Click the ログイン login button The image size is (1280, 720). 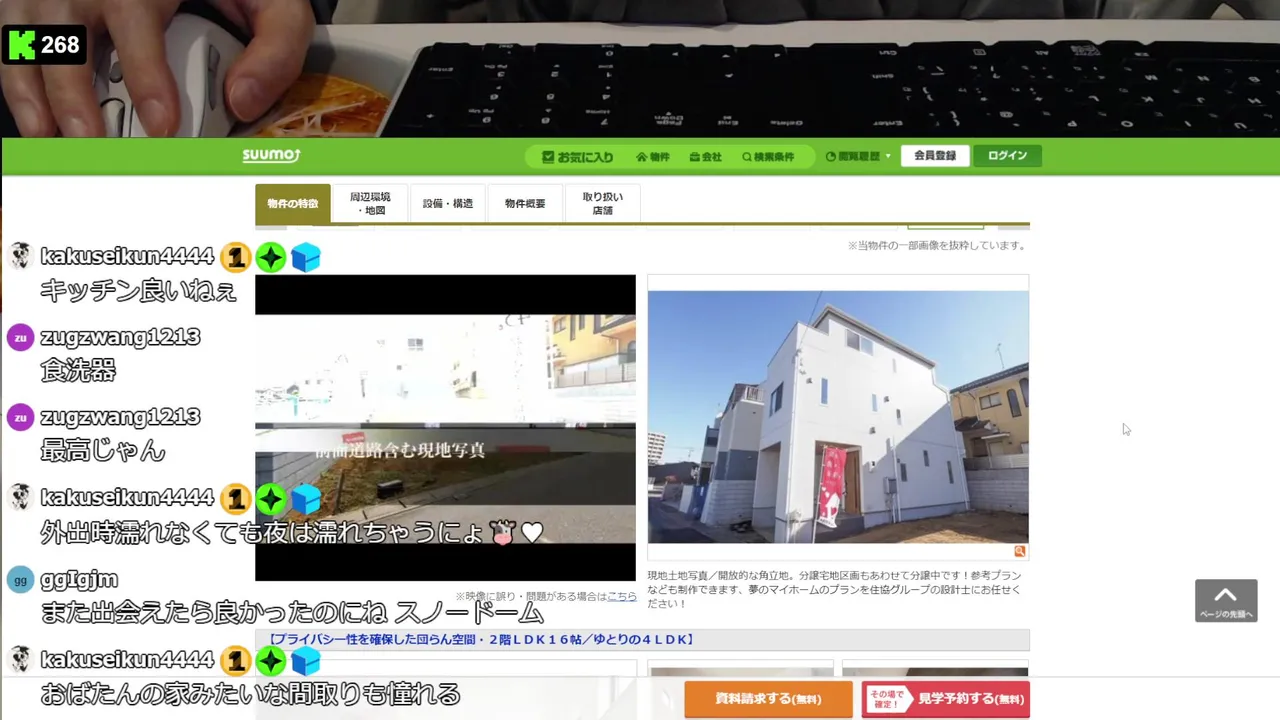click(1007, 156)
